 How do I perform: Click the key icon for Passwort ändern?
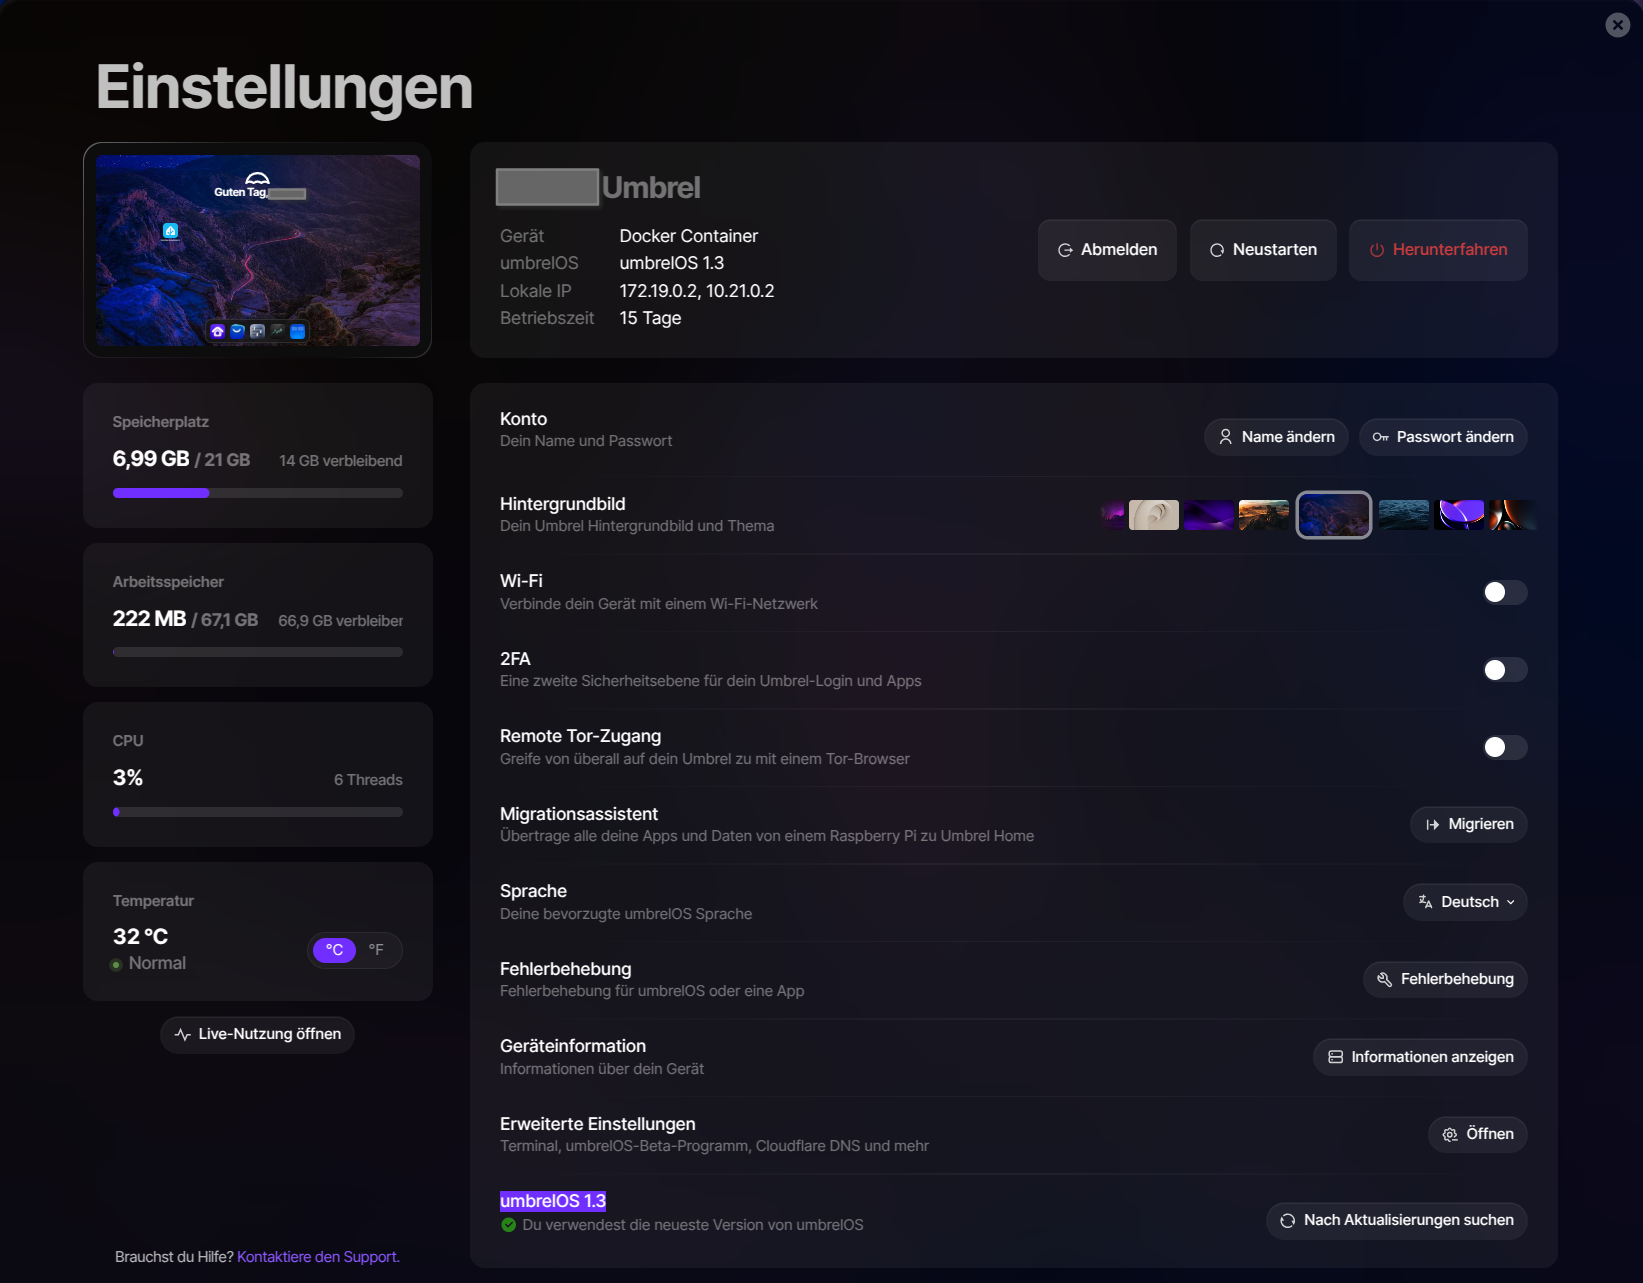[1380, 437]
